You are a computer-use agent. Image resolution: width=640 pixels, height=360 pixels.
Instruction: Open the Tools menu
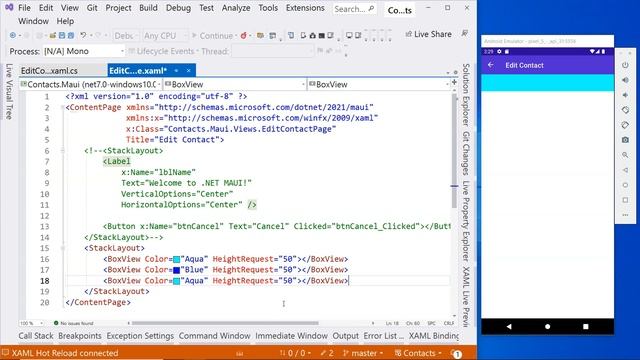point(268,8)
